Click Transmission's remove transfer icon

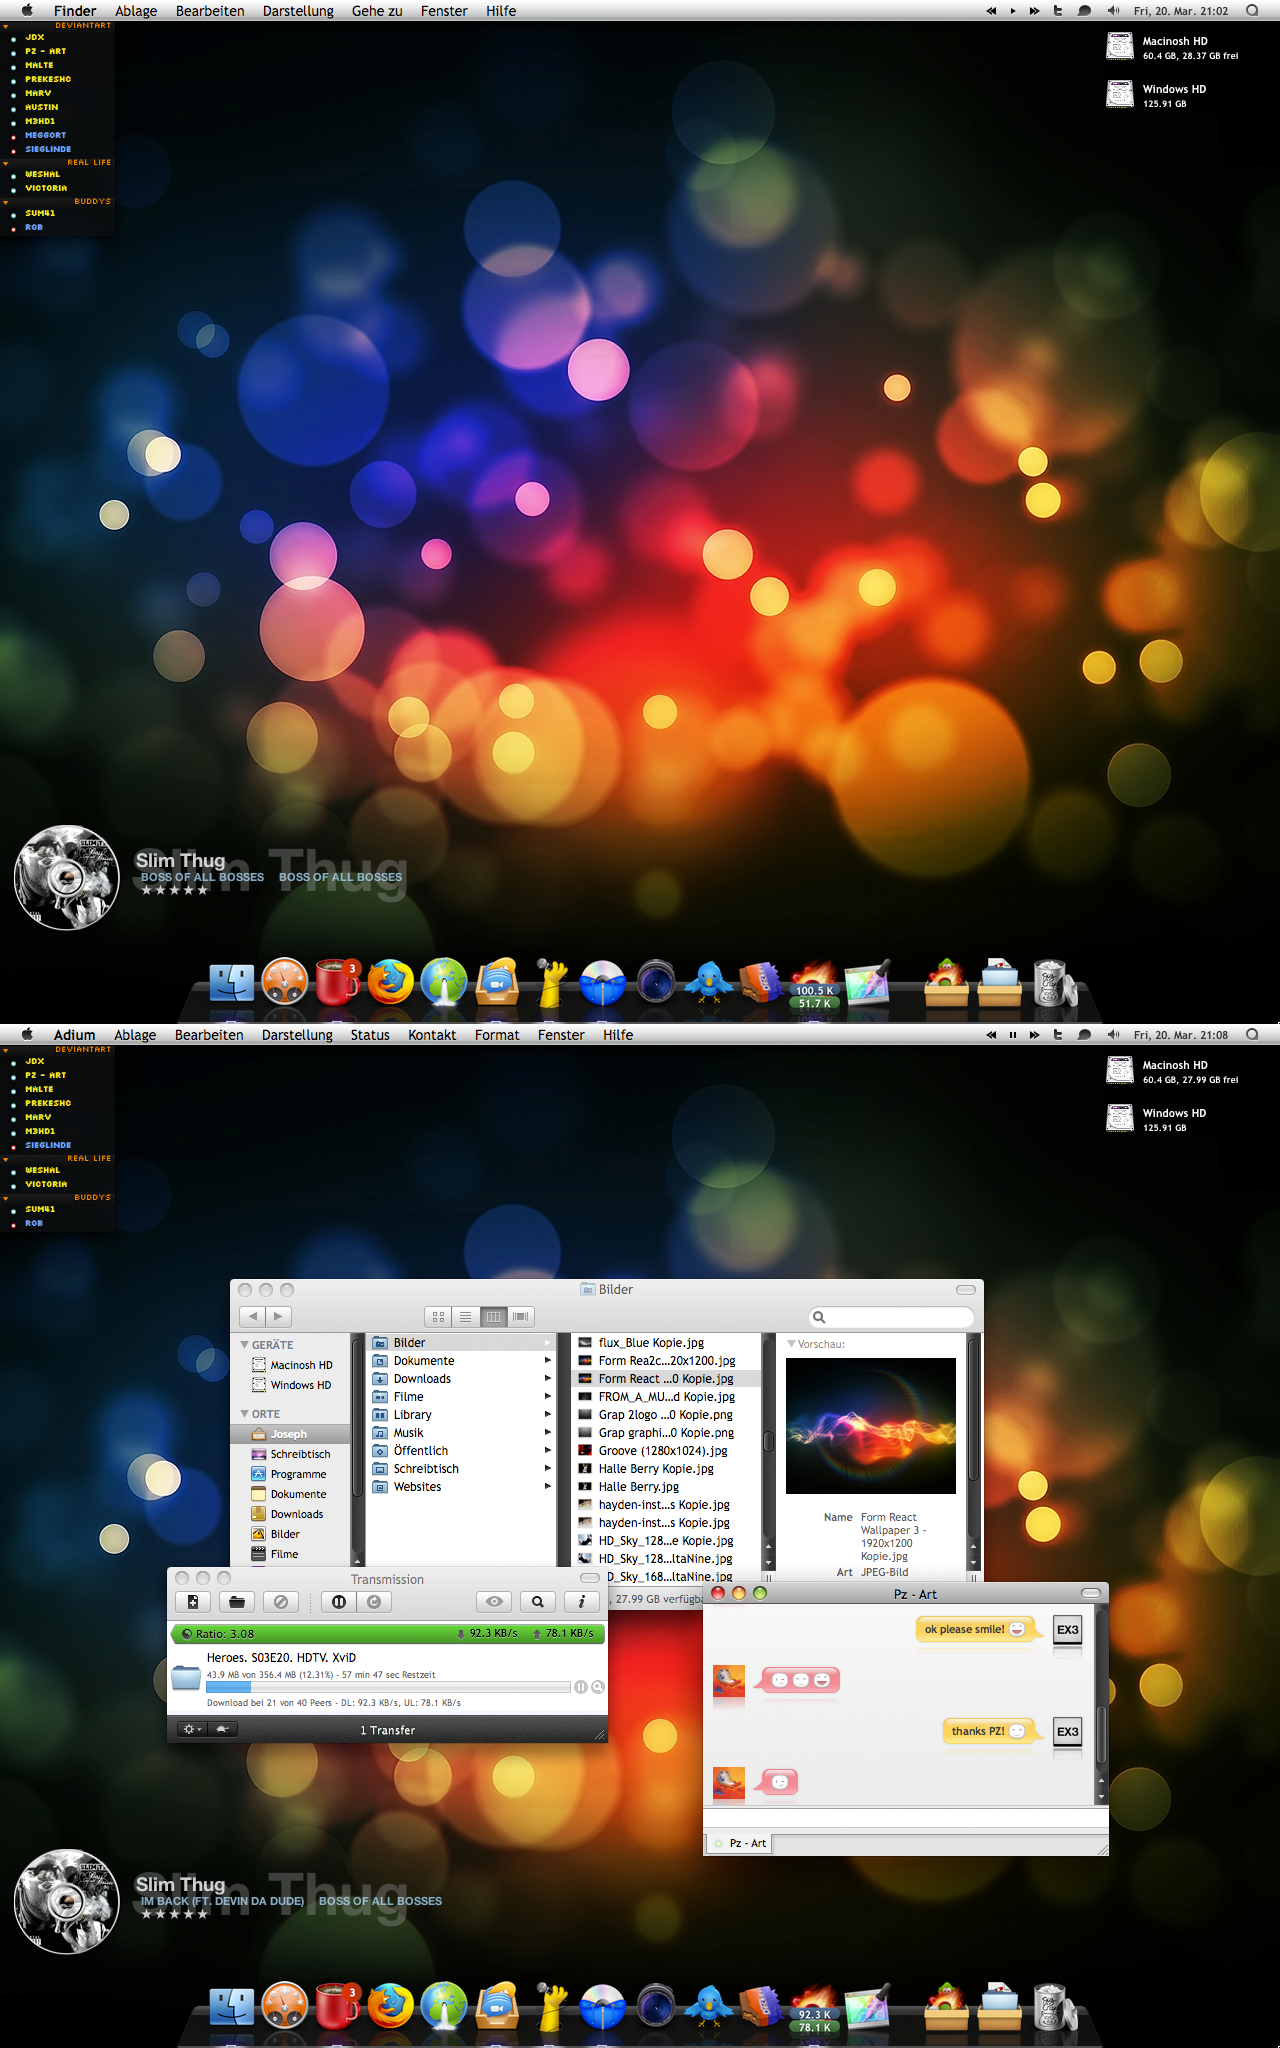coord(281,1602)
